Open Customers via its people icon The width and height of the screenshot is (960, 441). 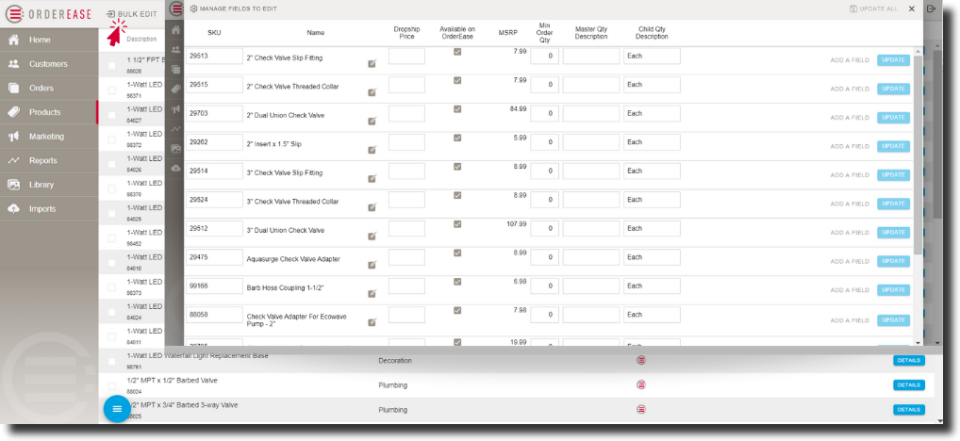(x=14, y=64)
